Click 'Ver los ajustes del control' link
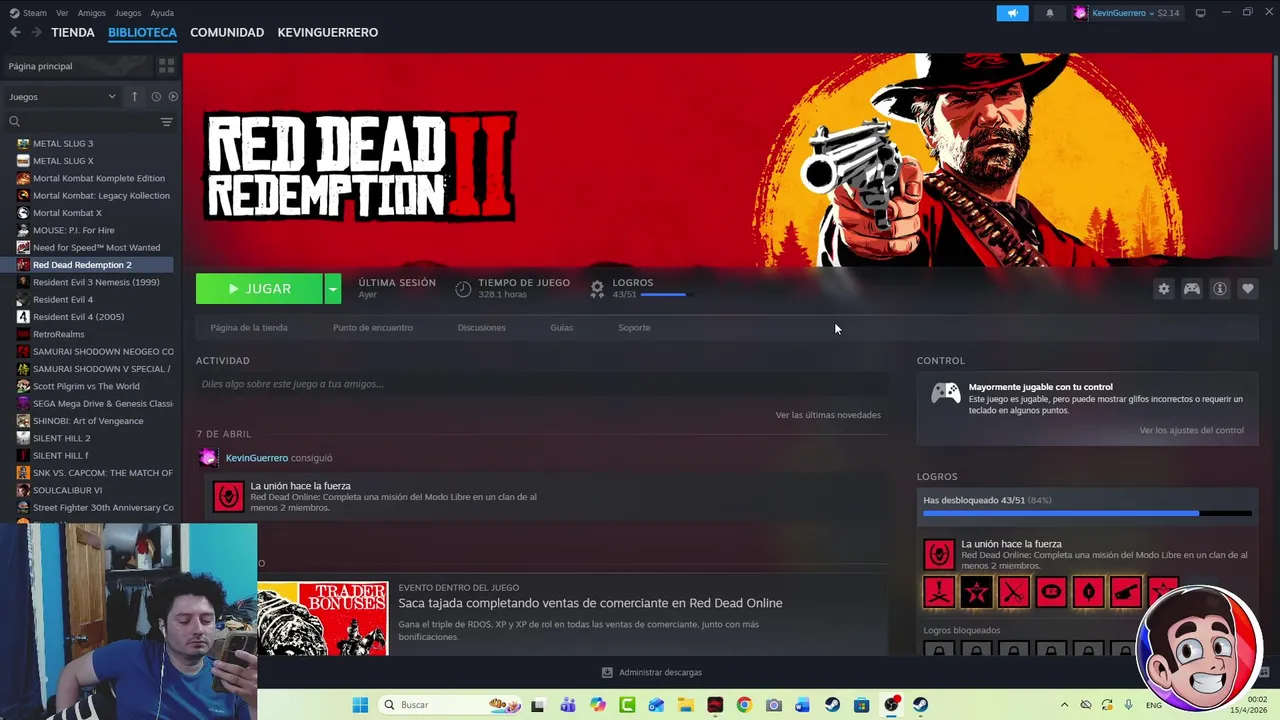 pos(1191,431)
